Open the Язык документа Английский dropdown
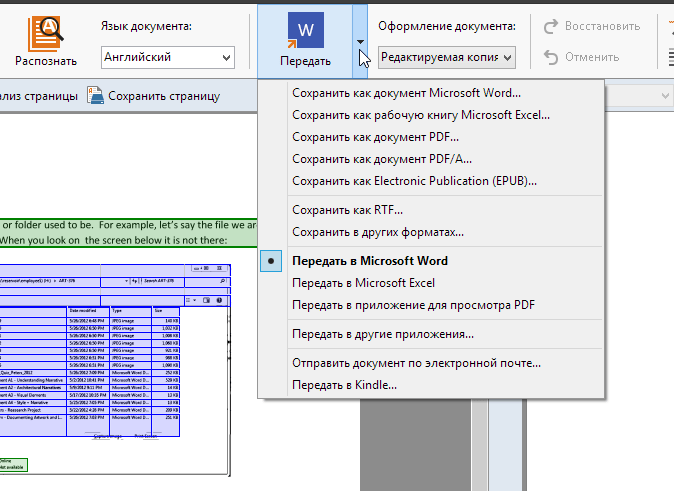This screenshot has height=491, width=674. [x=168, y=57]
